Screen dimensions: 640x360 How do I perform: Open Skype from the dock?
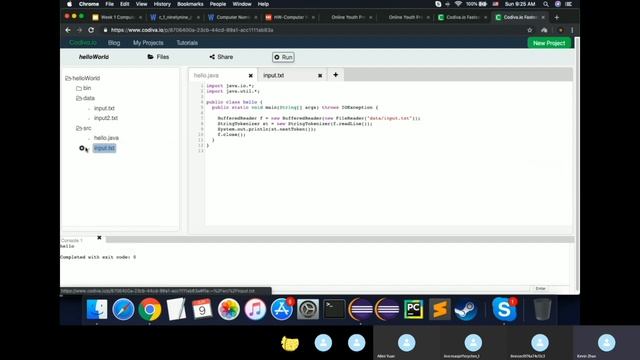pyautogui.click(x=504, y=309)
